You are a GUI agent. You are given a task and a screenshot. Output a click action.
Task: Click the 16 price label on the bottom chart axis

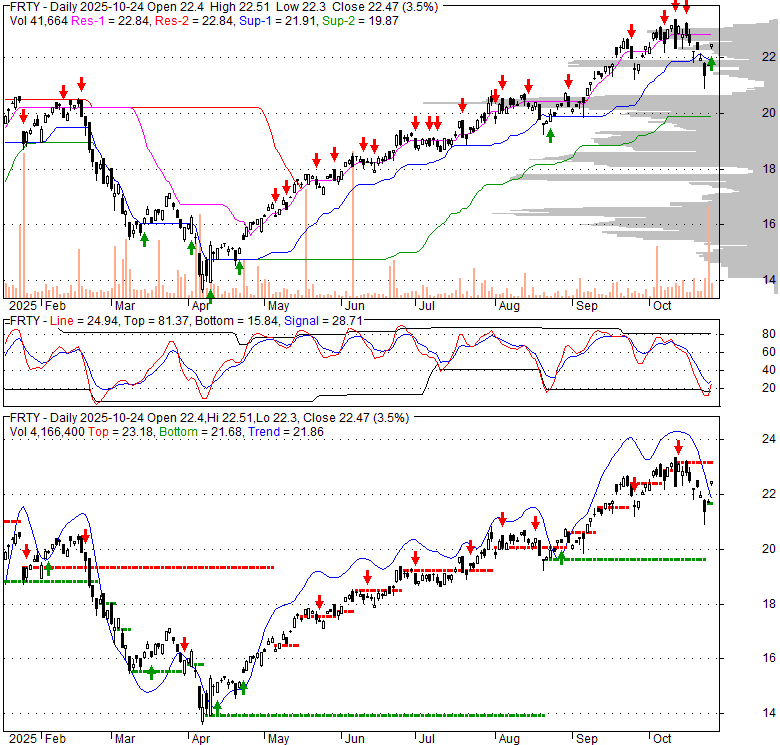(769, 658)
